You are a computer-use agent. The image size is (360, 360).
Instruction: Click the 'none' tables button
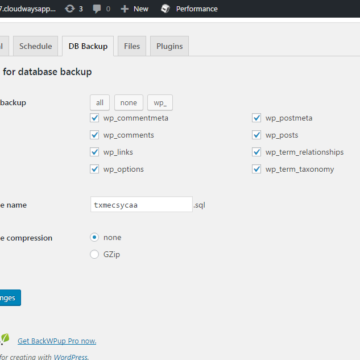(x=129, y=103)
